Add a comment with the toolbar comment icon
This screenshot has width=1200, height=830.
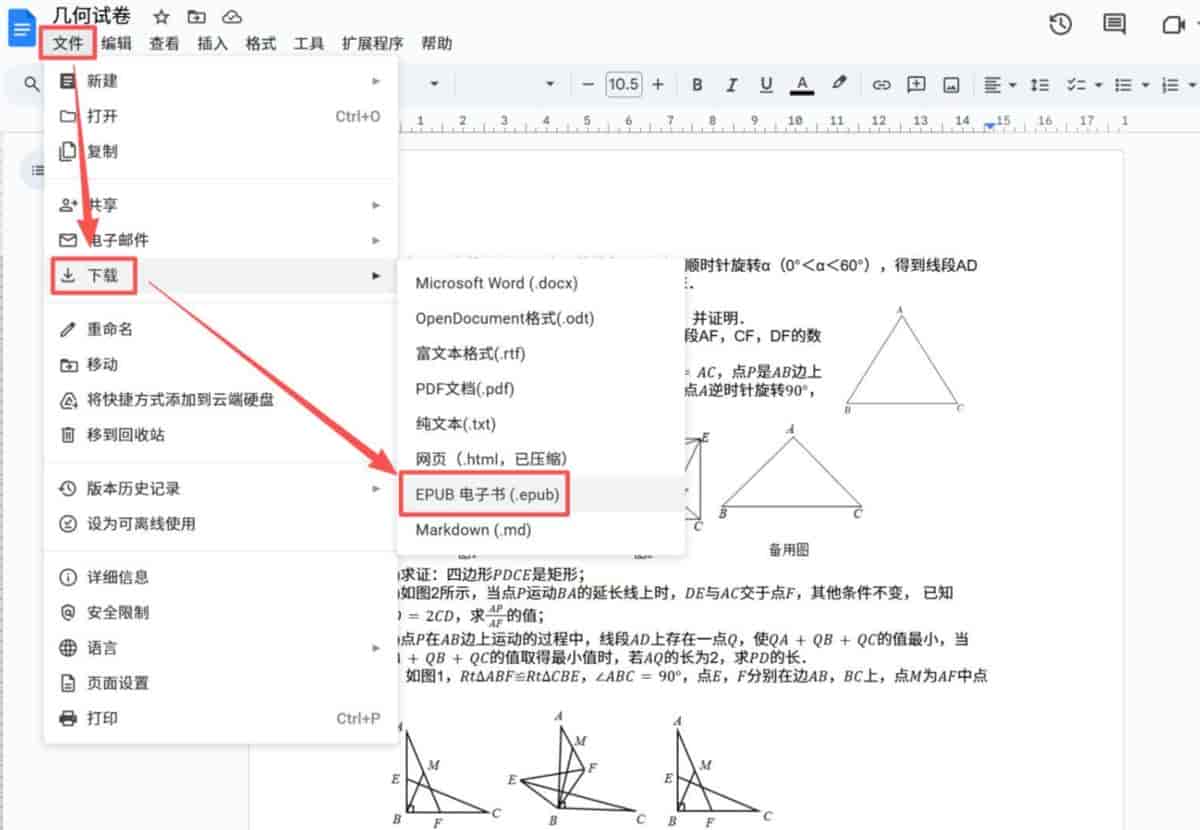coord(916,85)
